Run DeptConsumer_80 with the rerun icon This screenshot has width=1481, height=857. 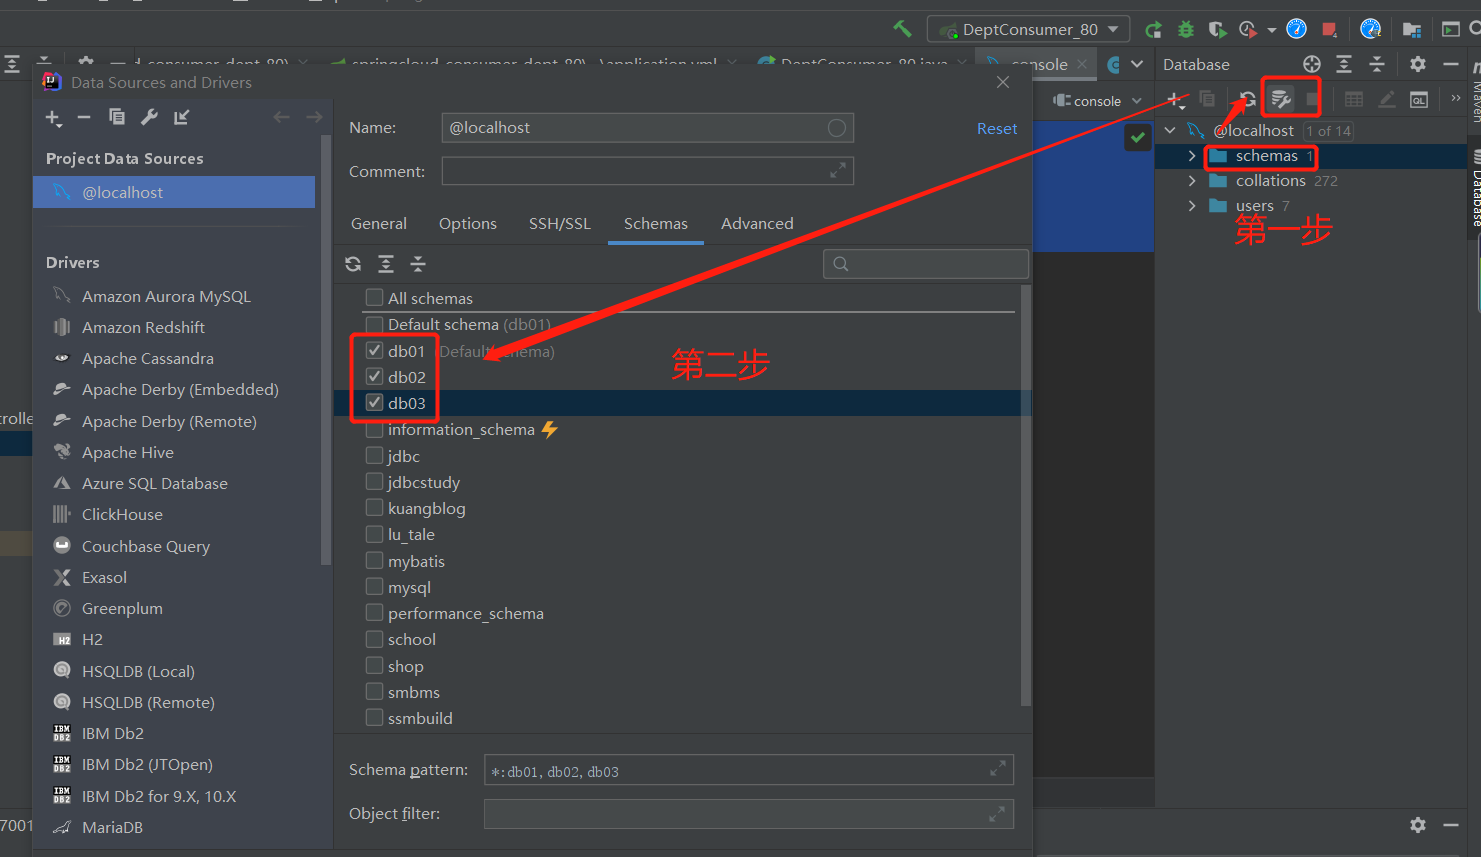1153,29
